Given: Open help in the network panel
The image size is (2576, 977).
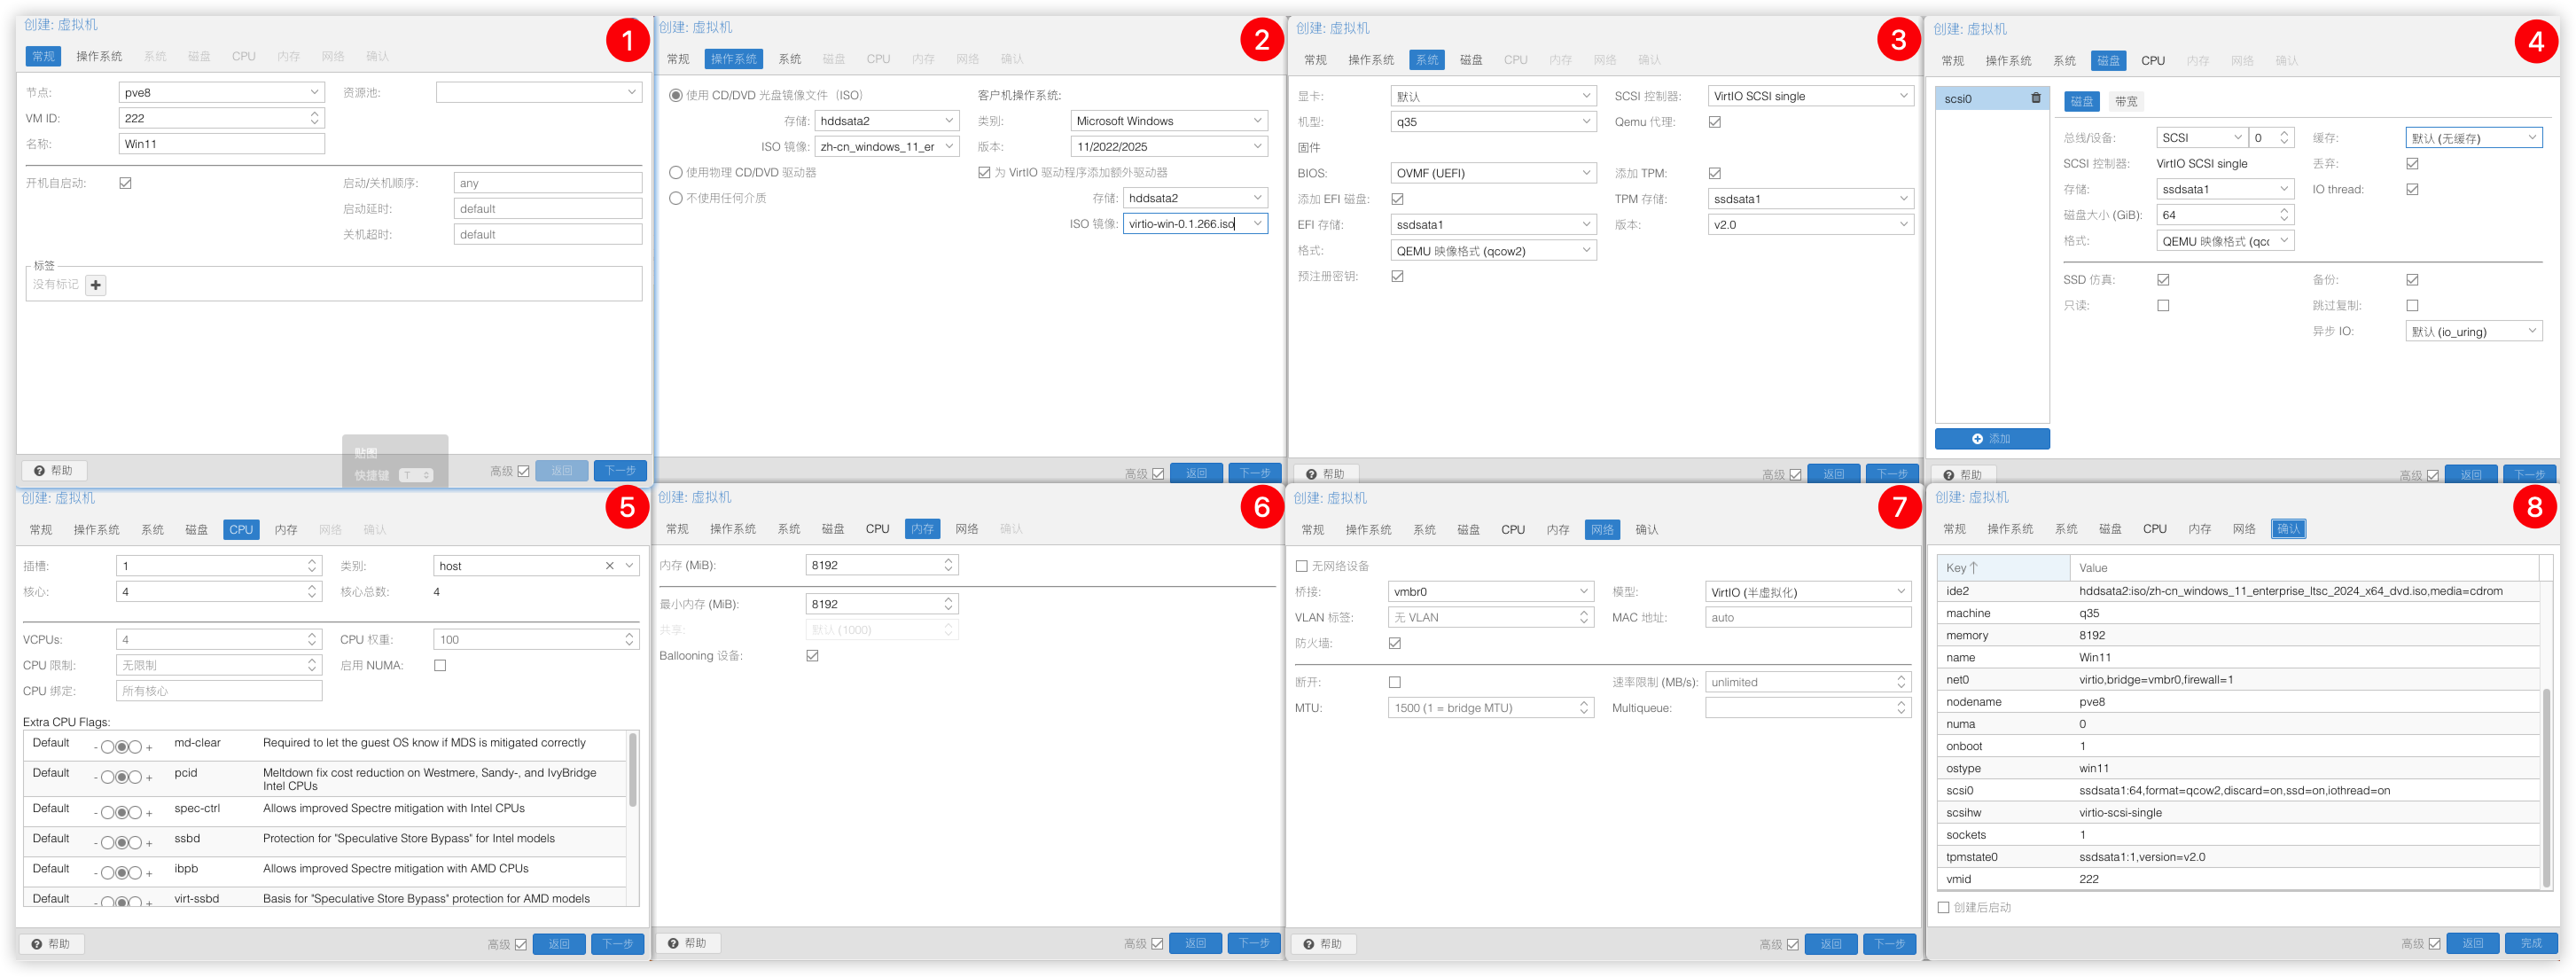Looking at the screenshot, I should point(1323,944).
